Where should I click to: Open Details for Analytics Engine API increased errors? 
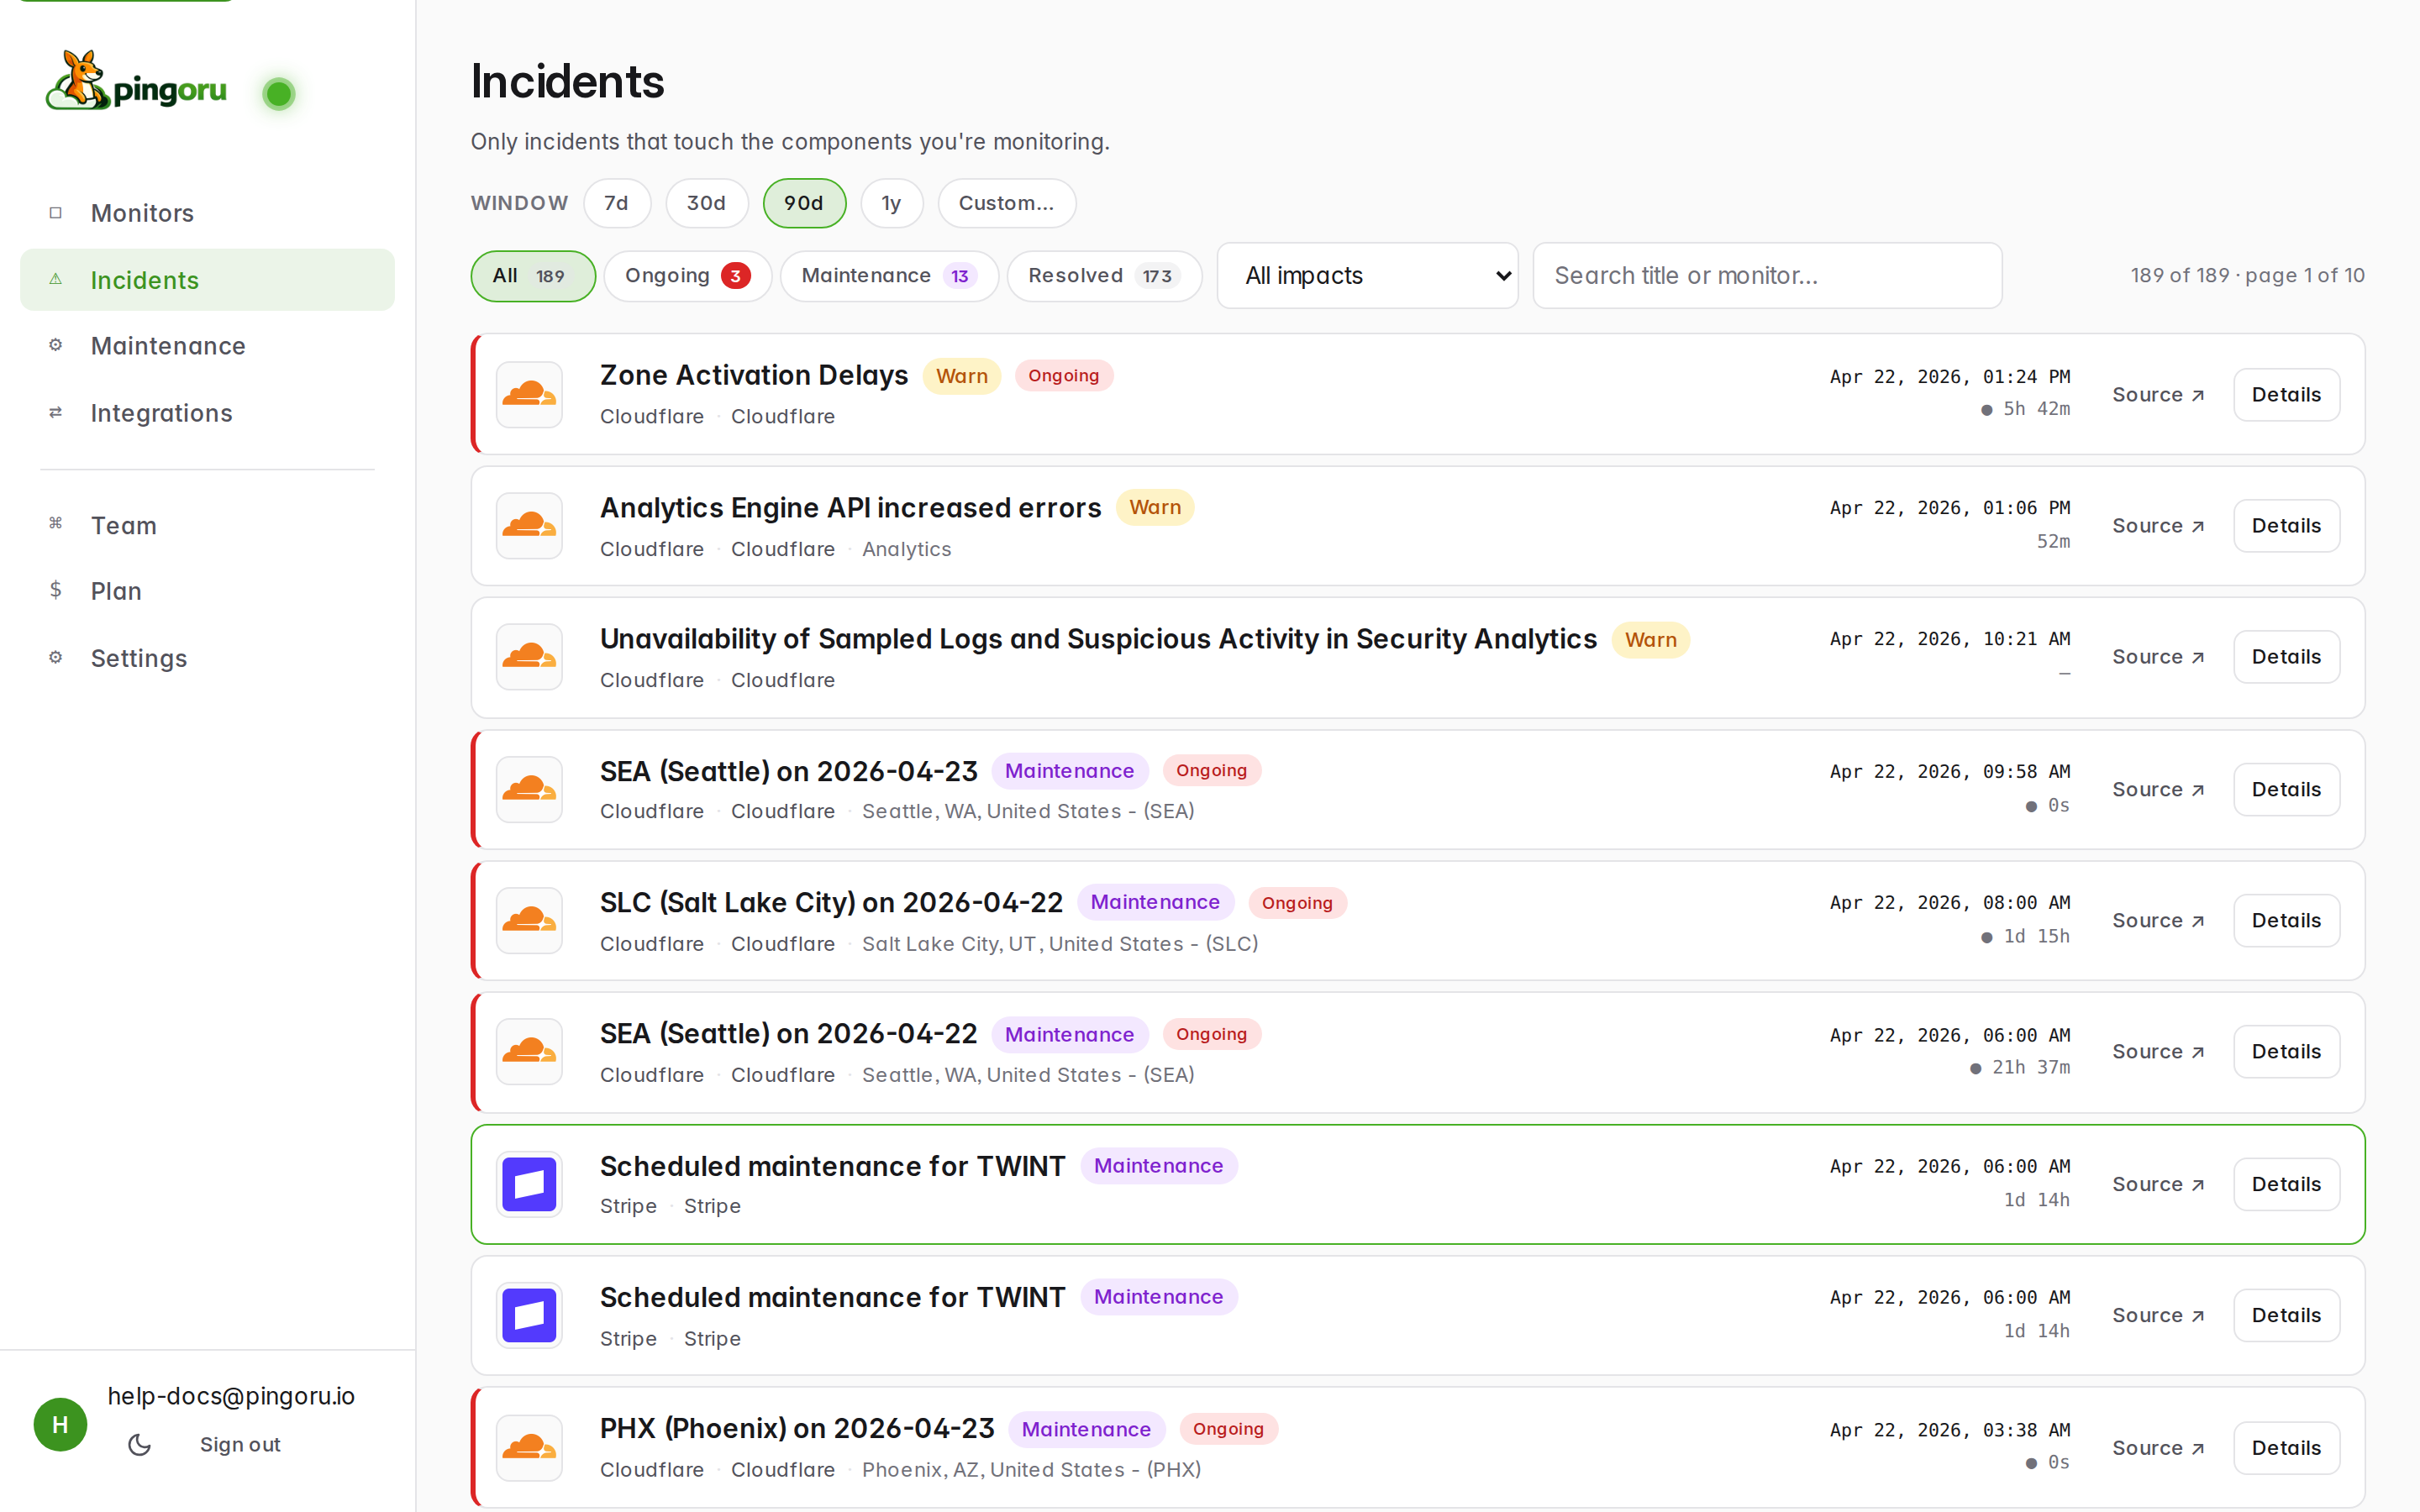pos(2286,525)
